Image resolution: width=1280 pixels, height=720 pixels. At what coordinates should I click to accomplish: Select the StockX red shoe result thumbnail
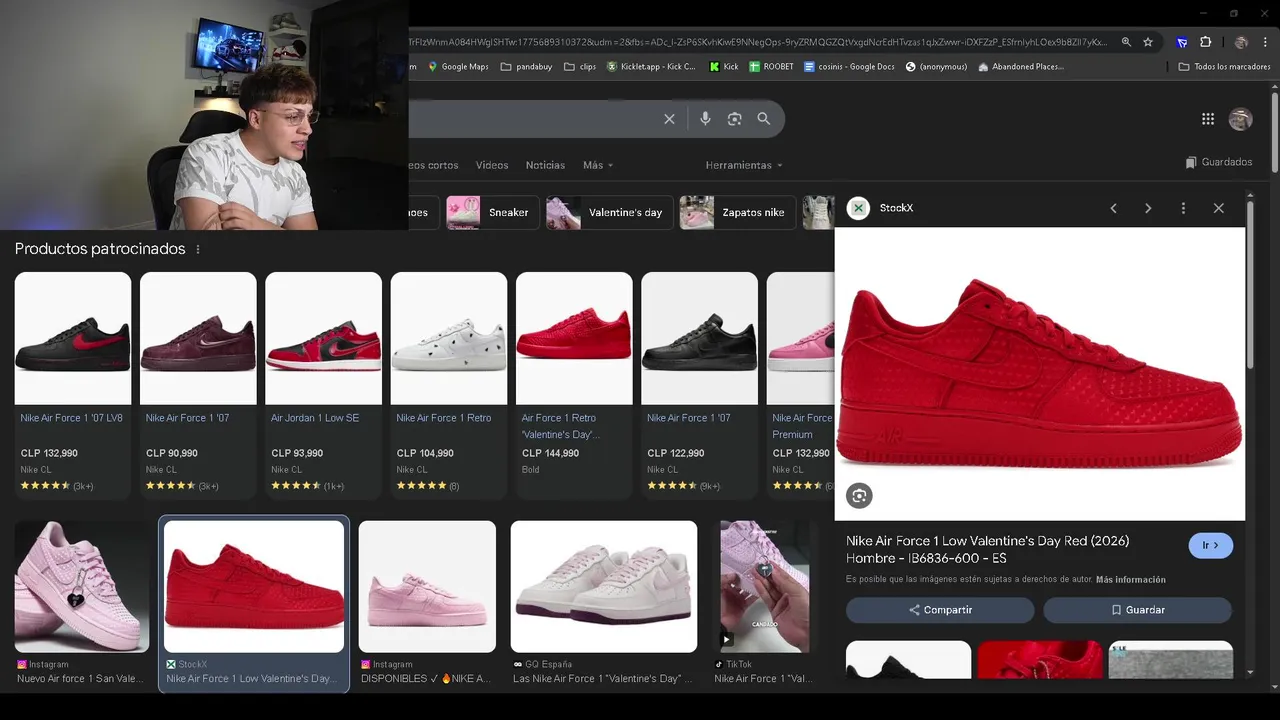(x=254, y=587)
